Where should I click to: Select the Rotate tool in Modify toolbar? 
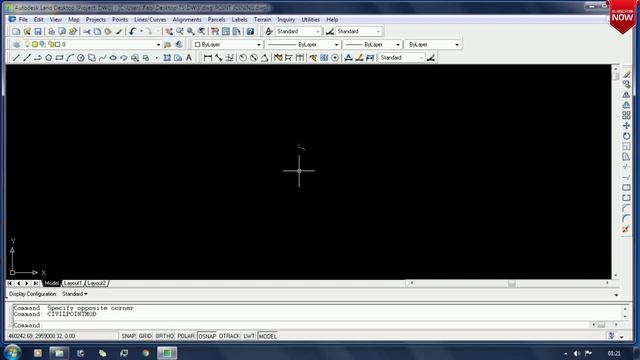click(626, 136)
